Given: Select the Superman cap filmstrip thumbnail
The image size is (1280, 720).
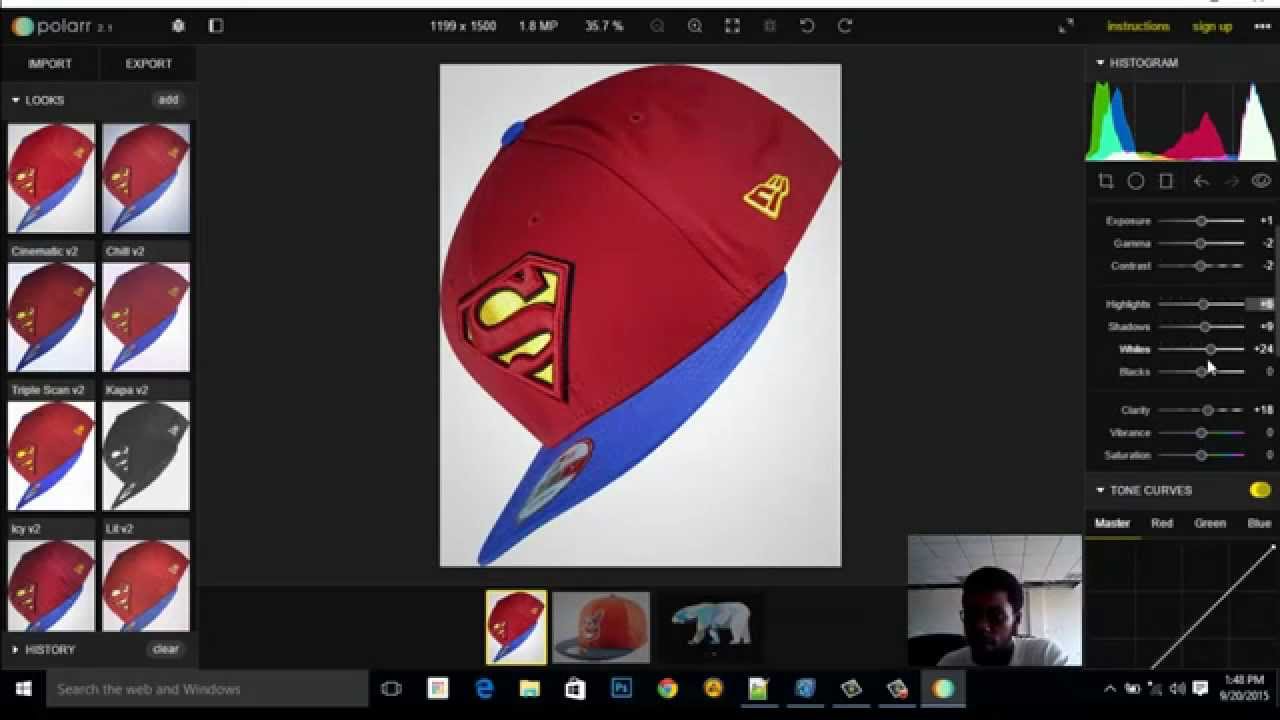Looking at the screenshot, I should tap(516, 627).
